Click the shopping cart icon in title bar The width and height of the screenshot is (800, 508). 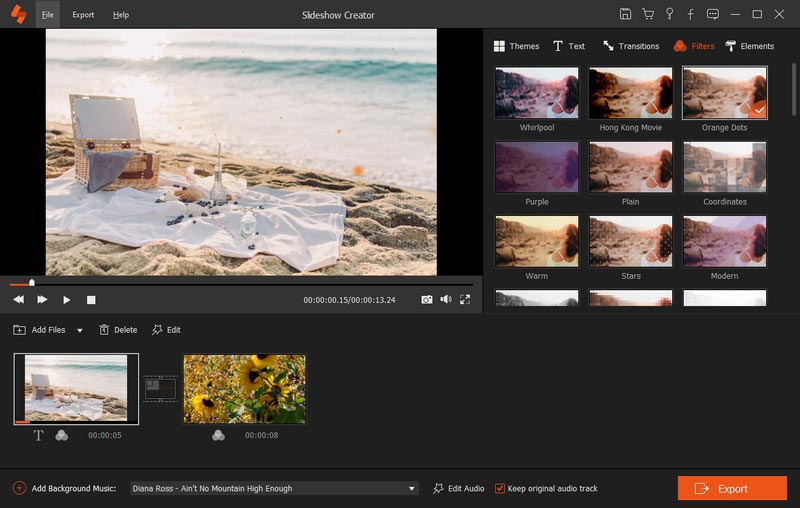tap(647, 14)
